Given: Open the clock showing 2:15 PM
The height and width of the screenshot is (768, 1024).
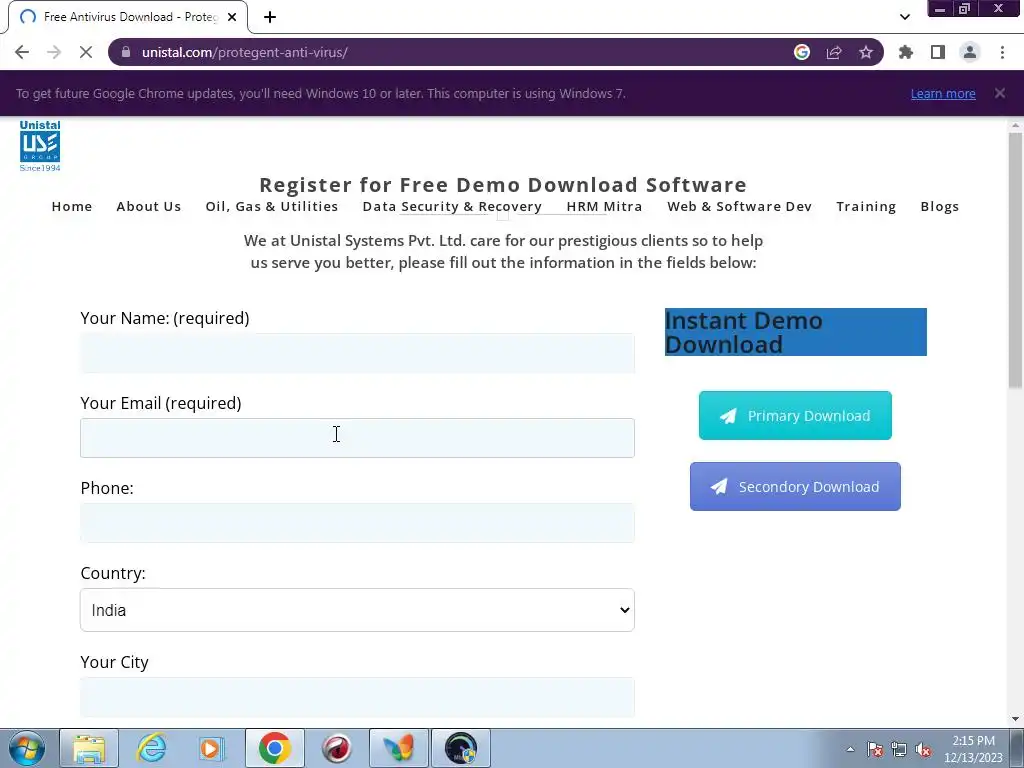Looking at the screenshot, I should (x=973, y=749).
